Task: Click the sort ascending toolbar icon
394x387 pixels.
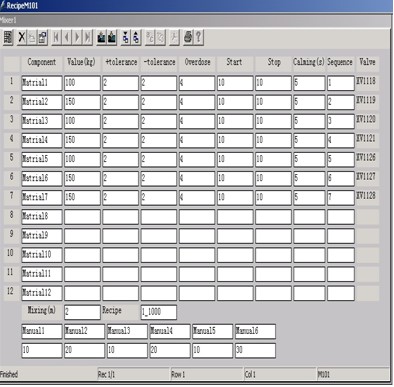Action: pyautogui.click(x=126, y=37)
